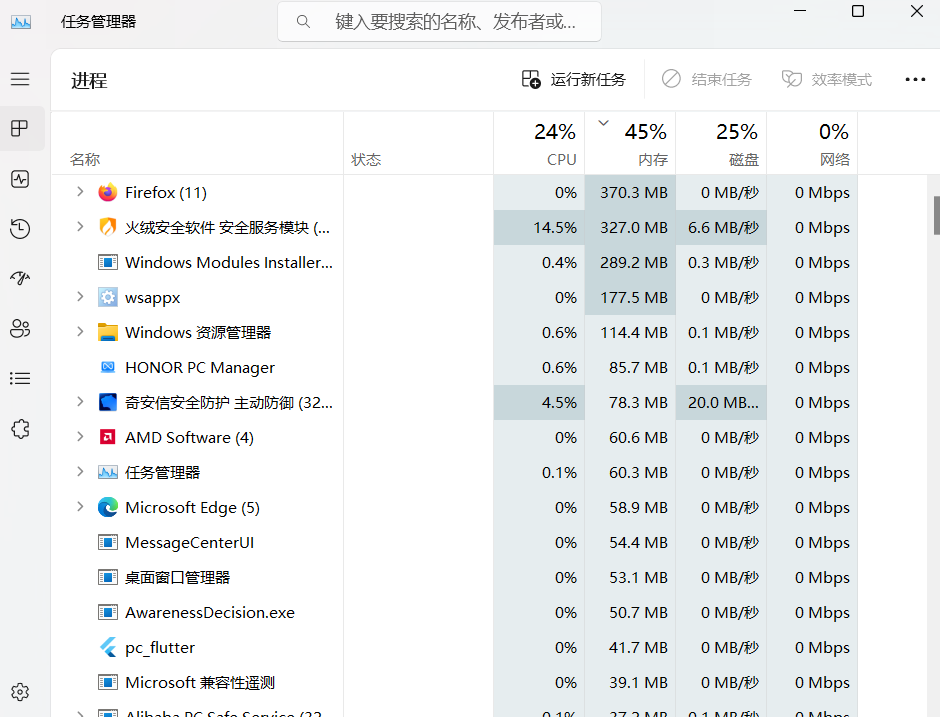Switch to the Users sidebar page
Image resolution: width=940 pixels, height=717 pixels.
(20, 328)
